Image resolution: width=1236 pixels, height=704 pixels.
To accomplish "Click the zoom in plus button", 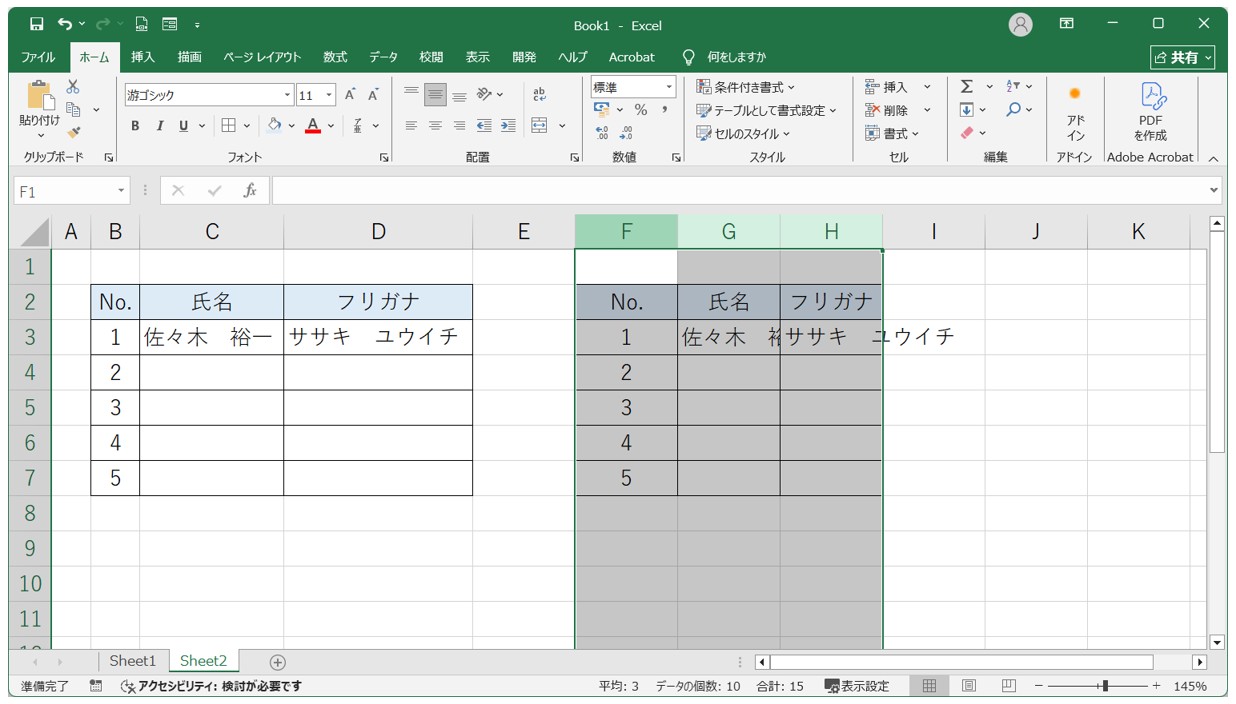I will coord(1157,686).
